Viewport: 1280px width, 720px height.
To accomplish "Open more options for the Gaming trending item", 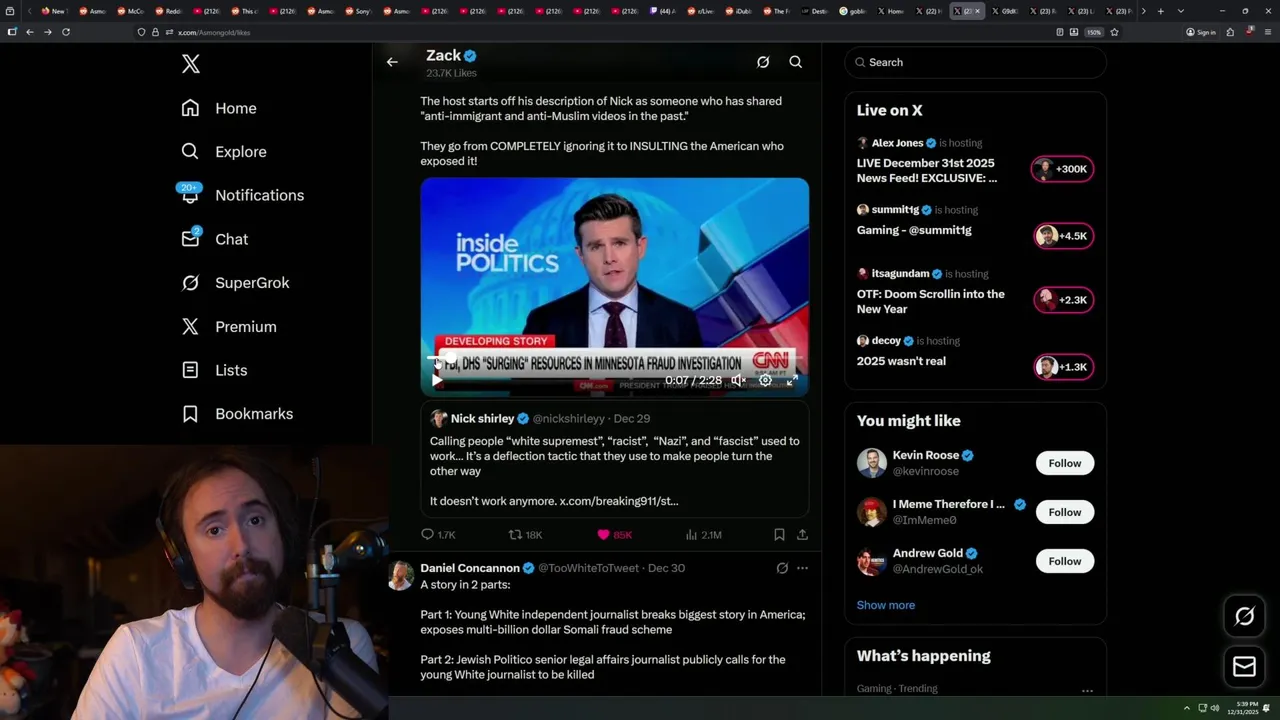I will pos(1087,690).
